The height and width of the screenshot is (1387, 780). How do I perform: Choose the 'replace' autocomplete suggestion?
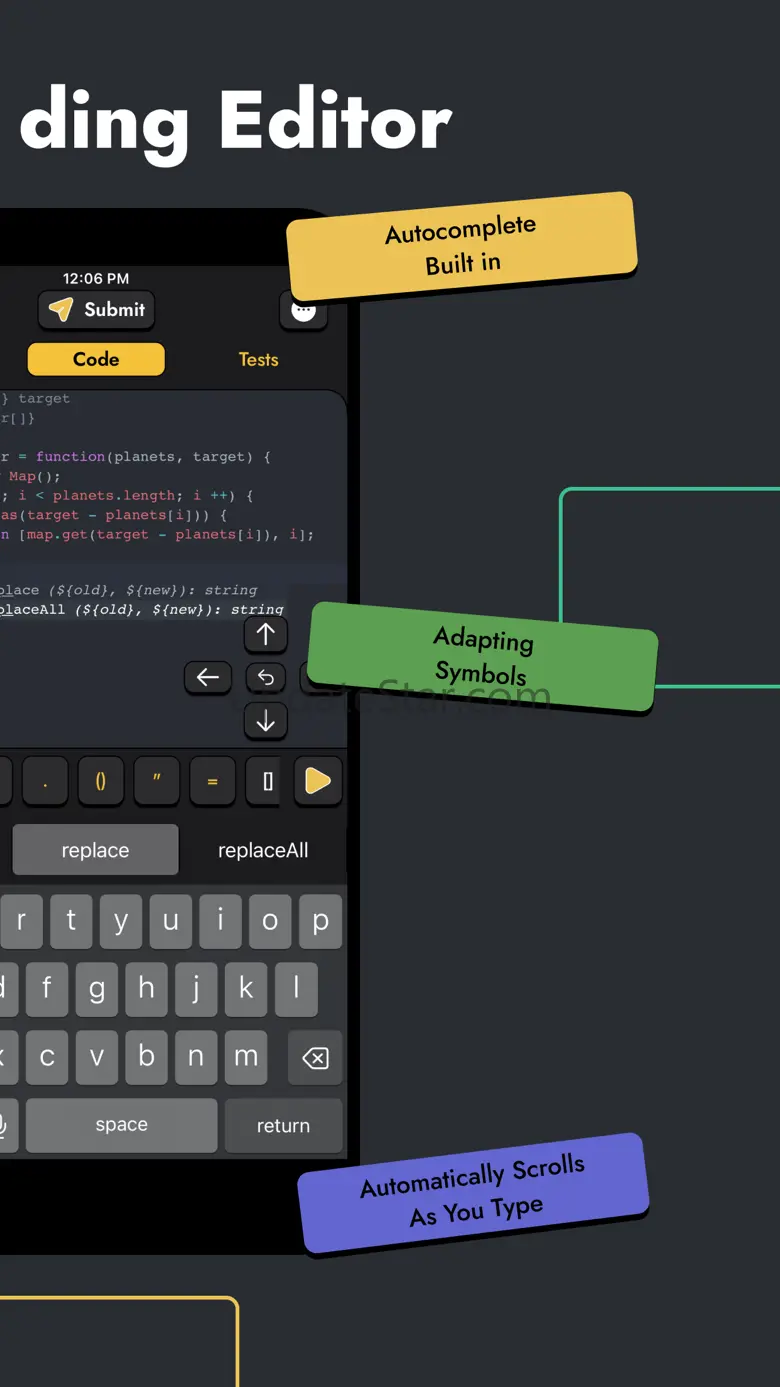pos(95,850)
